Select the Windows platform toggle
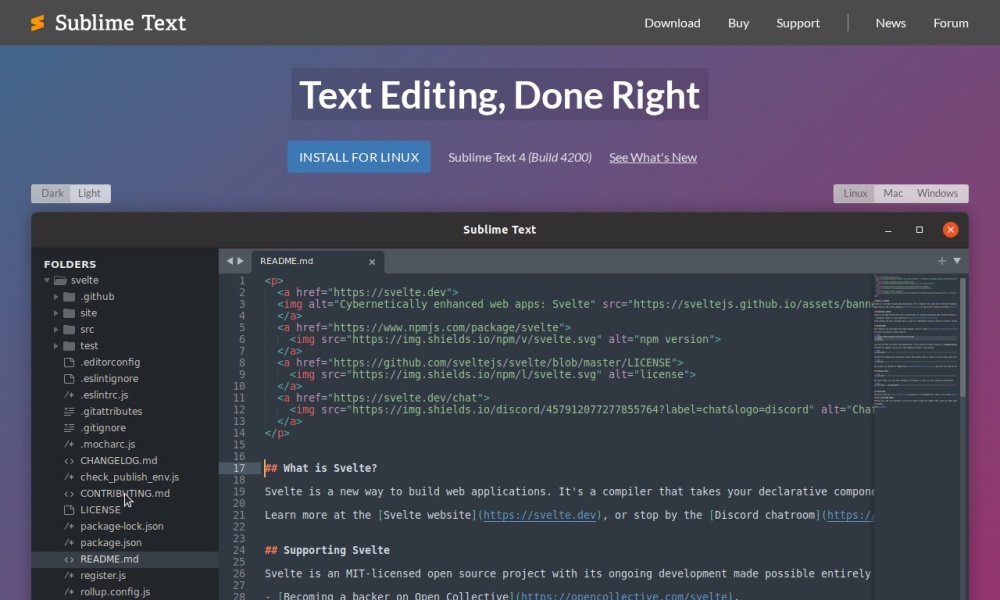 coord(938,193)
